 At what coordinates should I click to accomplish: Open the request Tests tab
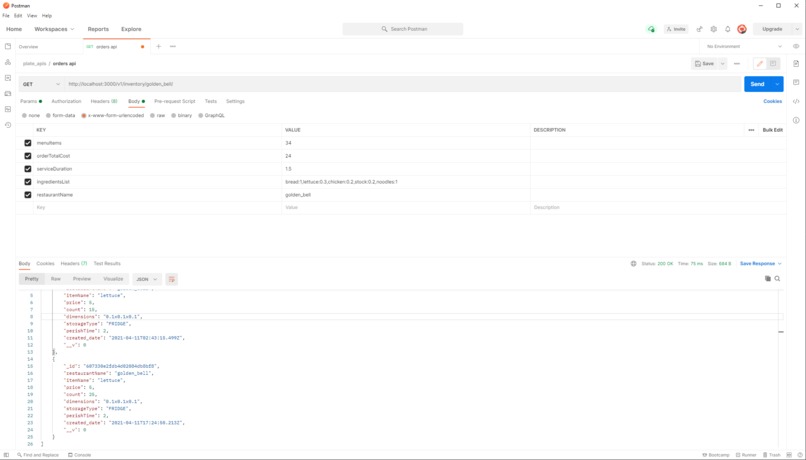pos(211,101)
